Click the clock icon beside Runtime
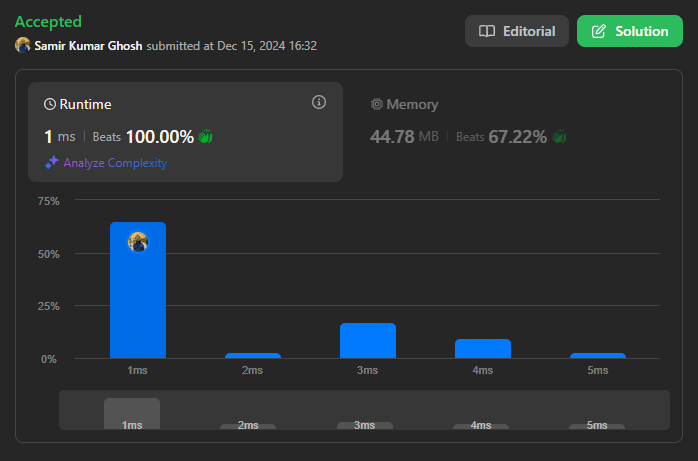The width and height of the screenshot is (698, 461). tap(50, 104)
